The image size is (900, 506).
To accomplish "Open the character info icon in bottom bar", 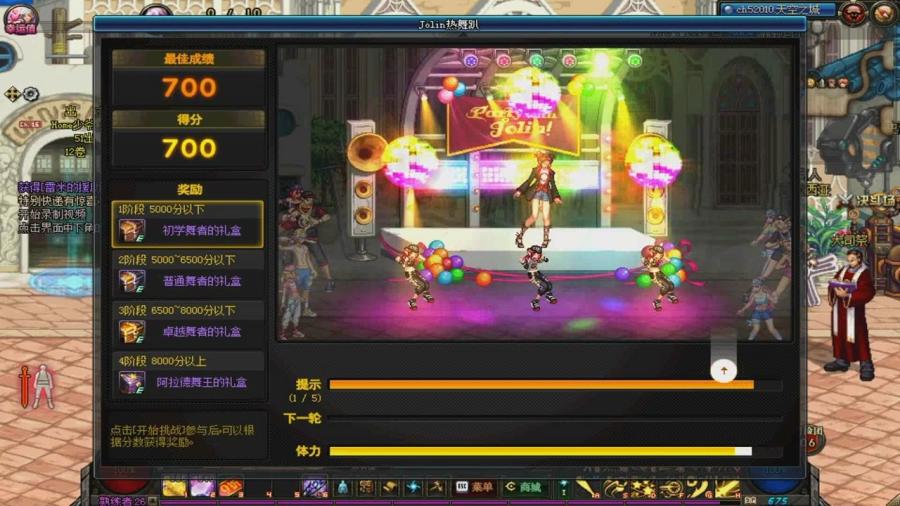I will click(x=343, y=488).
